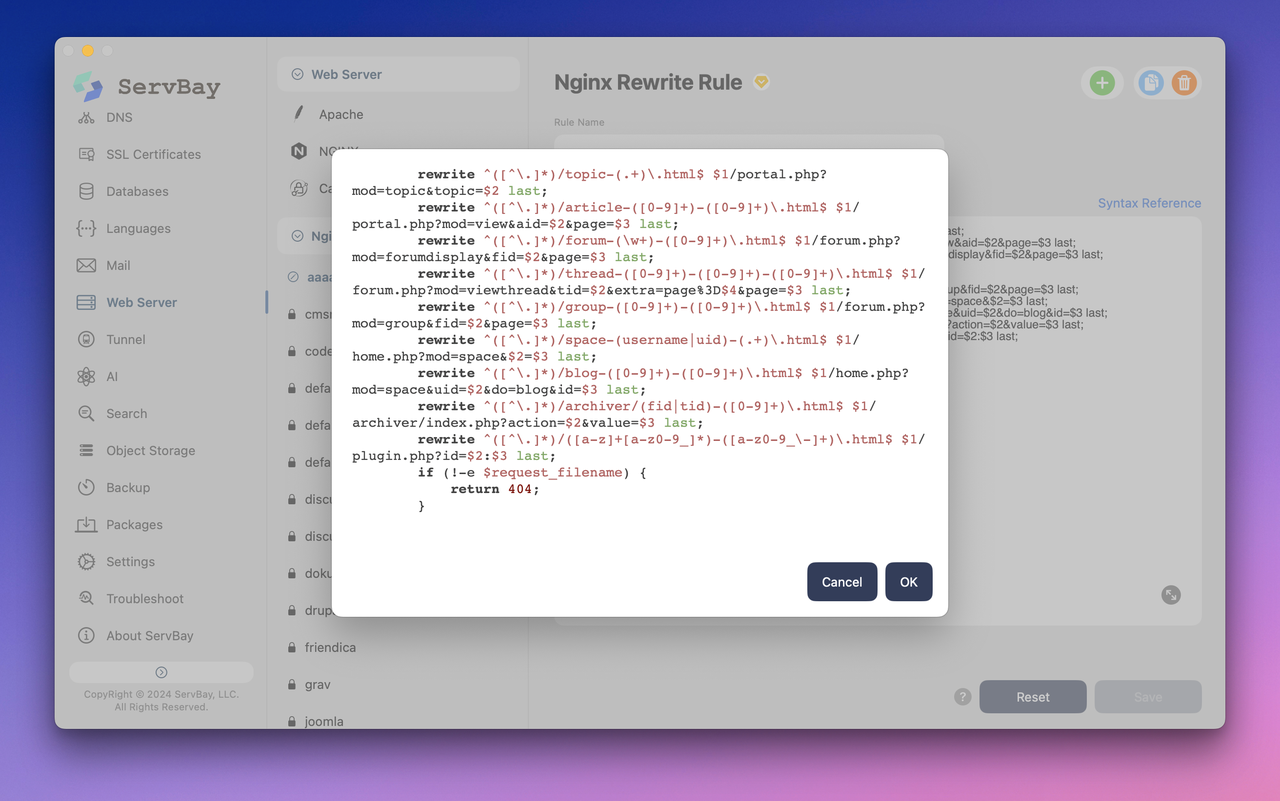Click the 'return 404;' line in dialog
The image size is (1280, 801).
tap(494, 489)
